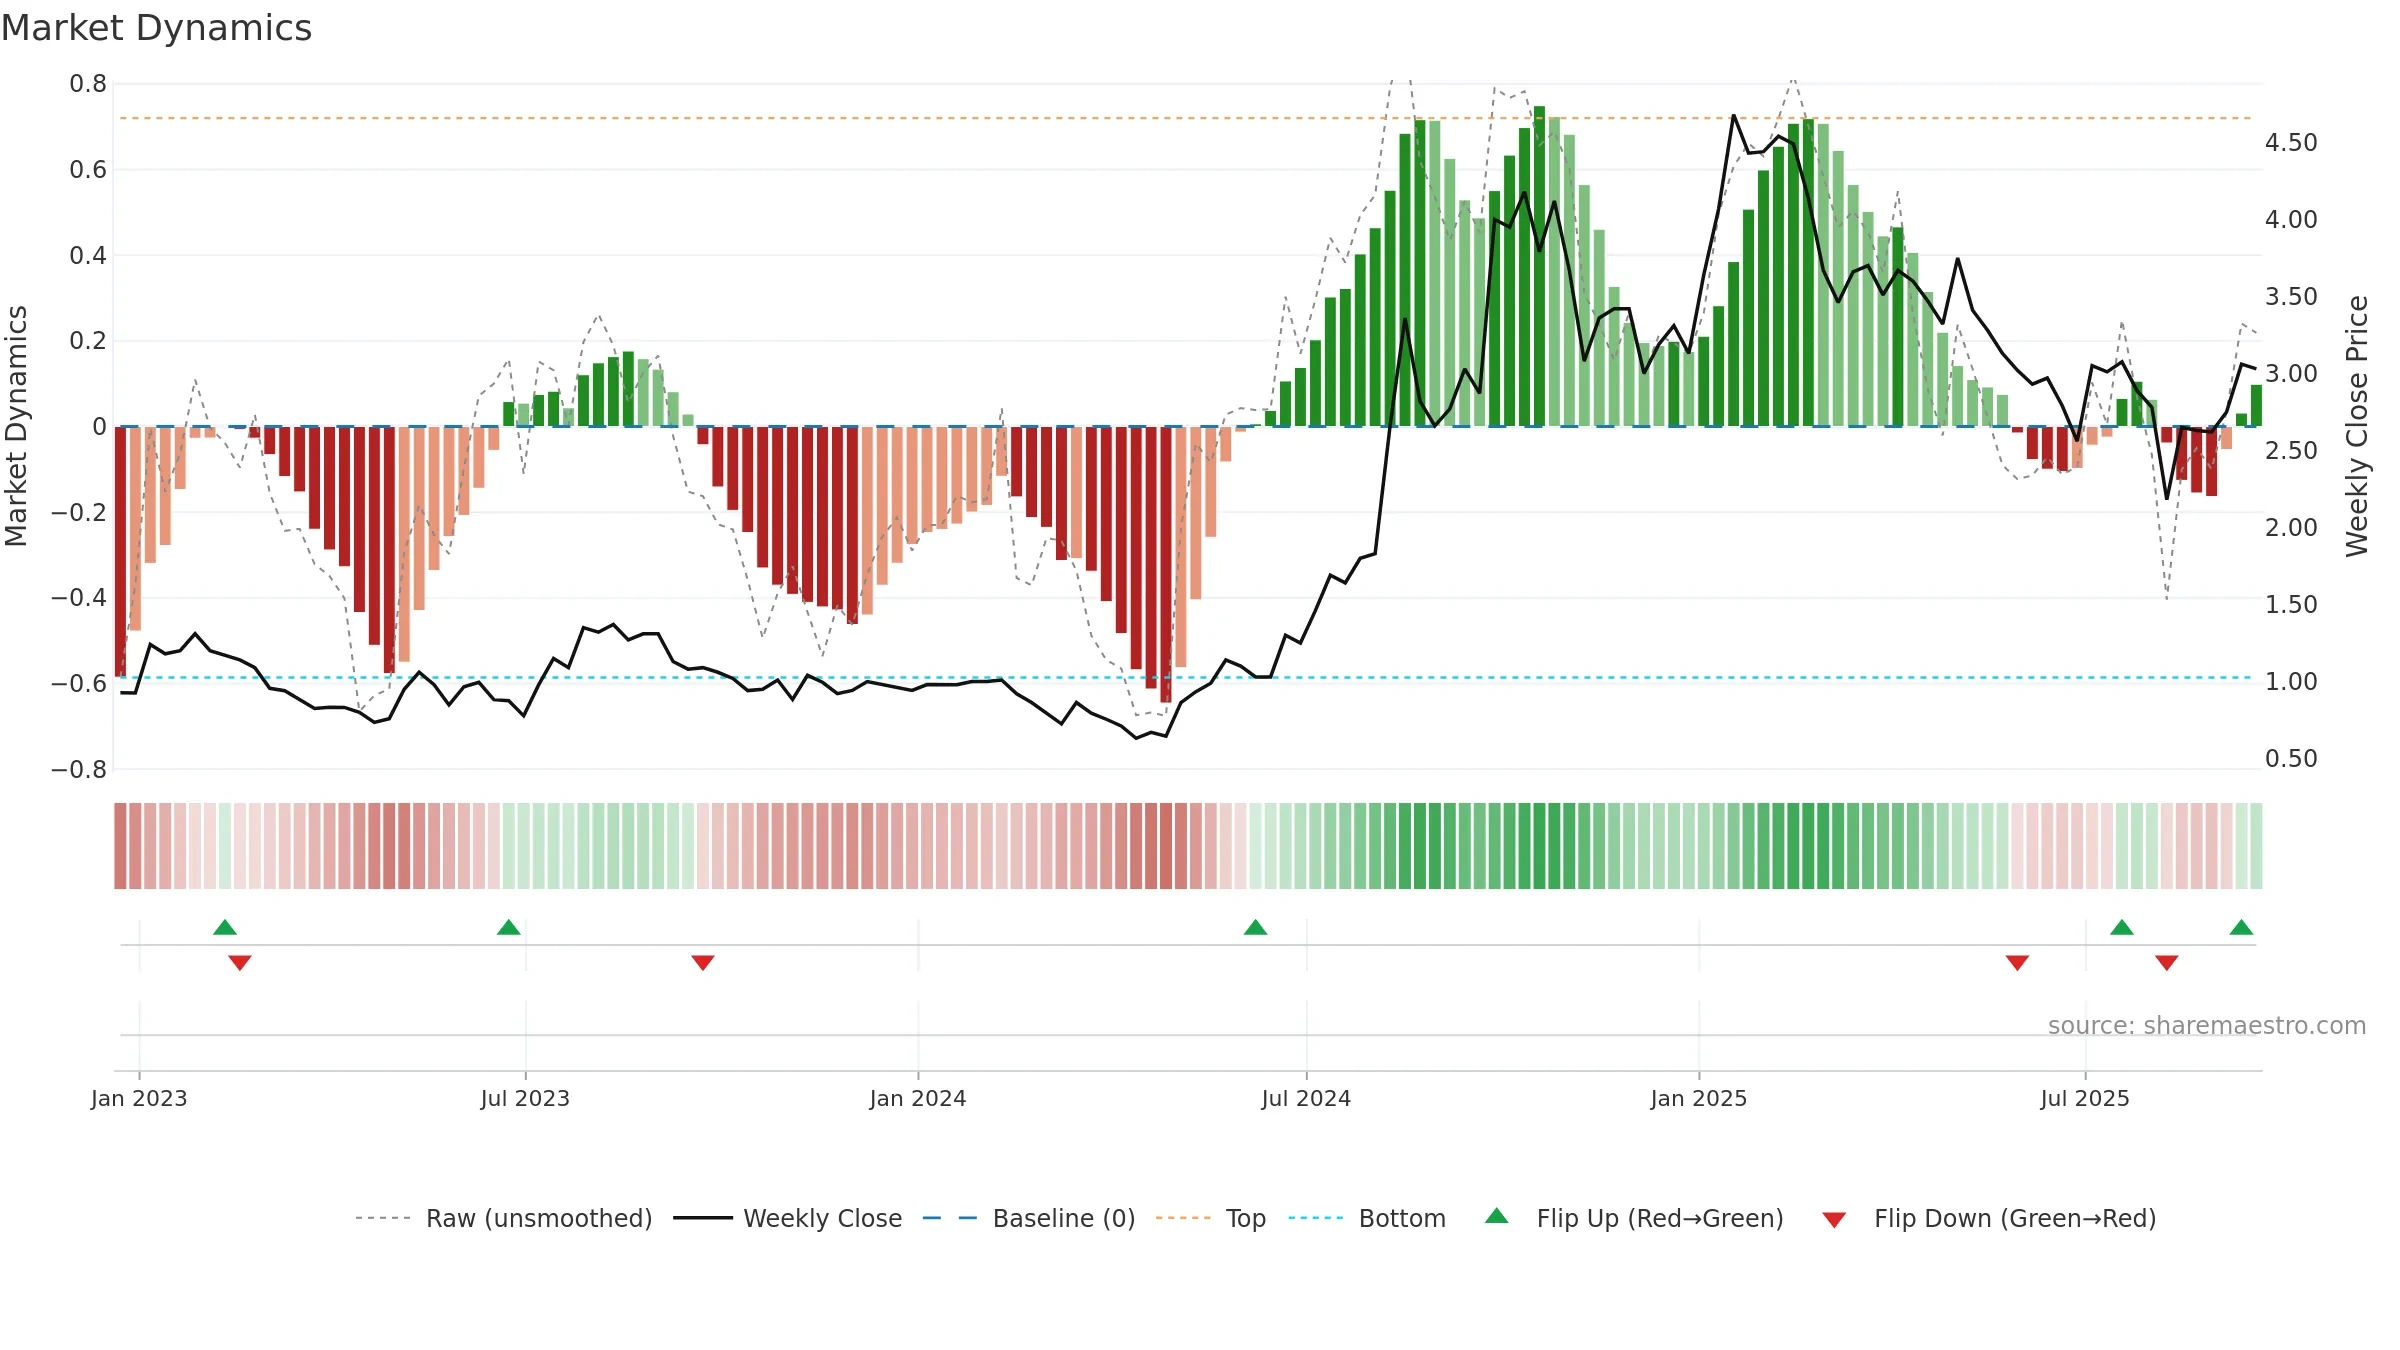The image size is (2400, 1350).
Task: Click the Weekly Close Price right axis title
Action: tap(2357, 426)
